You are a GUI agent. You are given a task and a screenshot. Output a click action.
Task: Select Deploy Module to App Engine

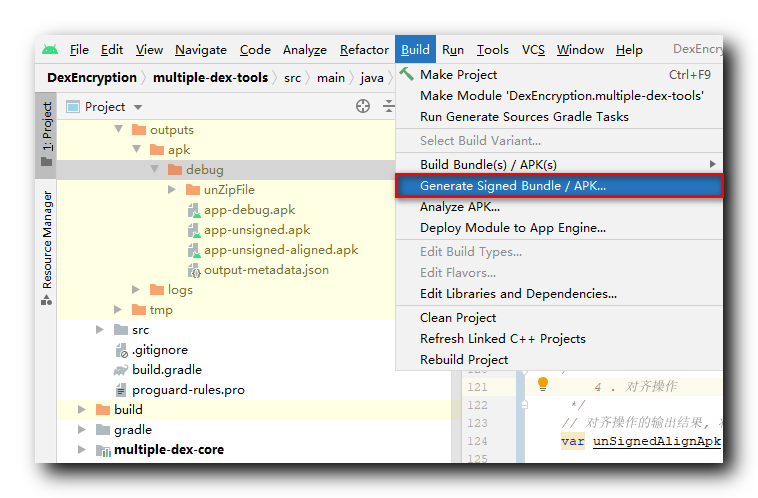[559, 228]
